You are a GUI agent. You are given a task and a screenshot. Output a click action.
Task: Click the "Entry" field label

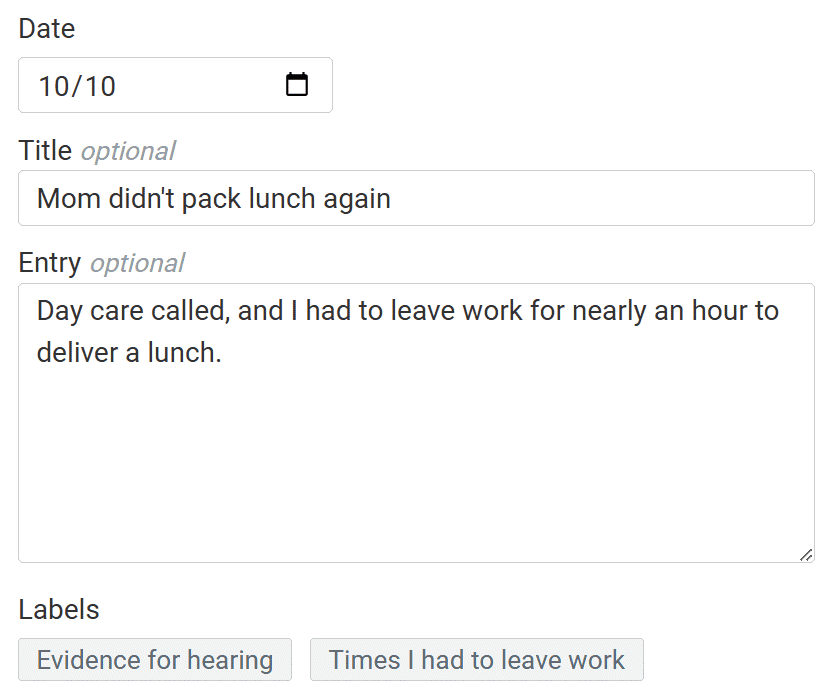click(x=50, y=263)
